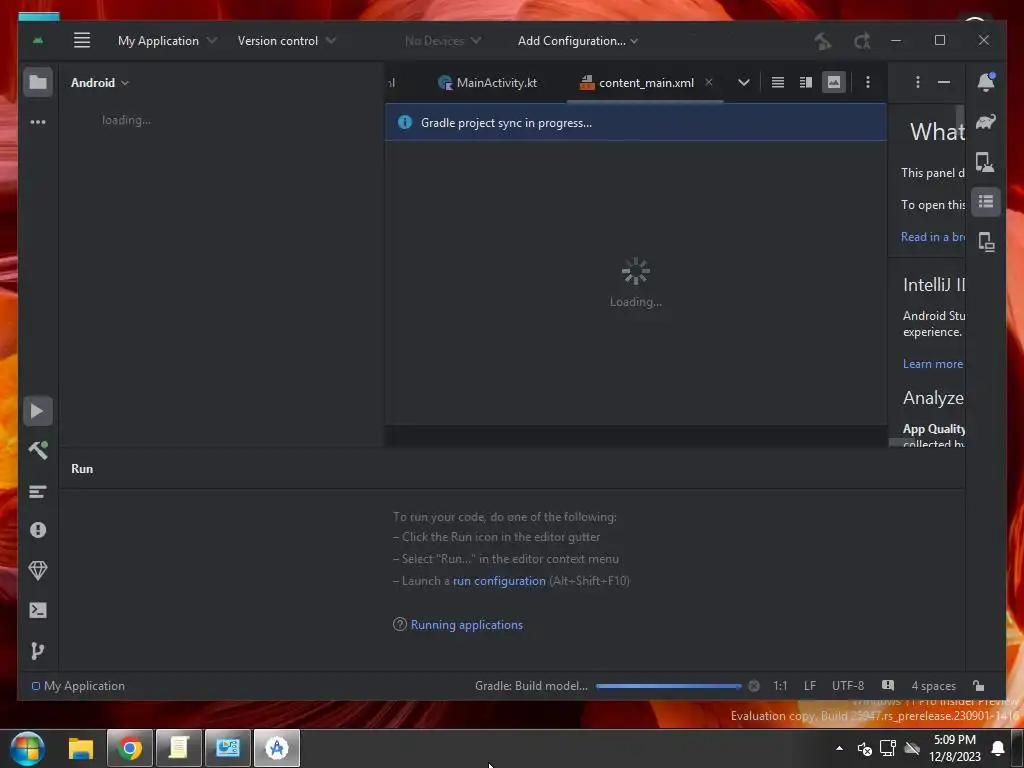The width and height of the screenshot is (1024, 768).
Task: Close the content_main.xml tab
Action: (x=709, y=82)
